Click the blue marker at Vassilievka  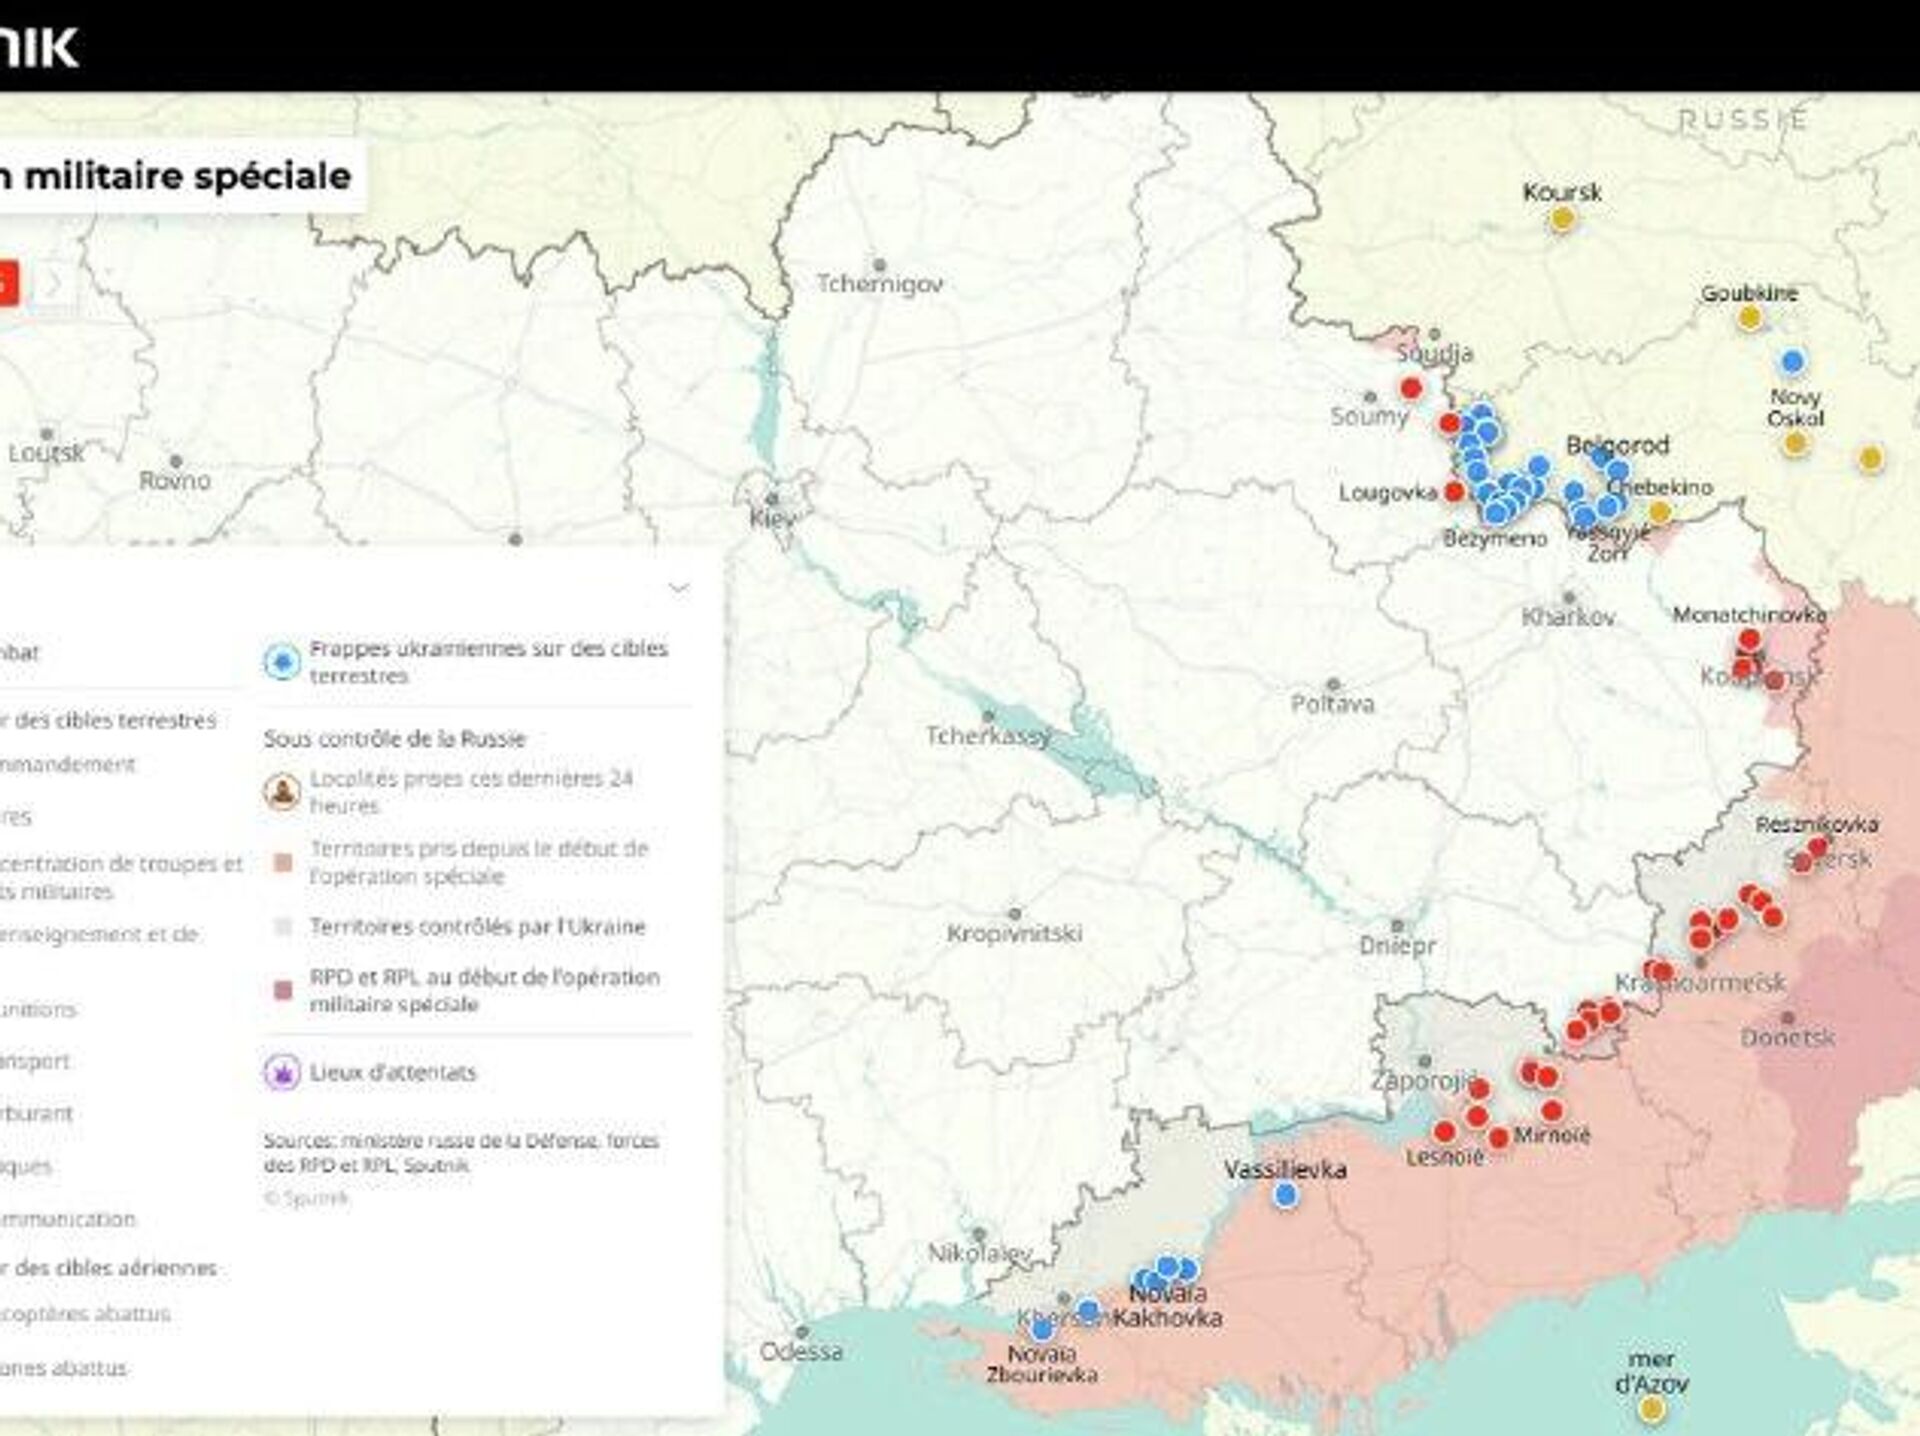pyautogui.click(x=1286, y=1194)
